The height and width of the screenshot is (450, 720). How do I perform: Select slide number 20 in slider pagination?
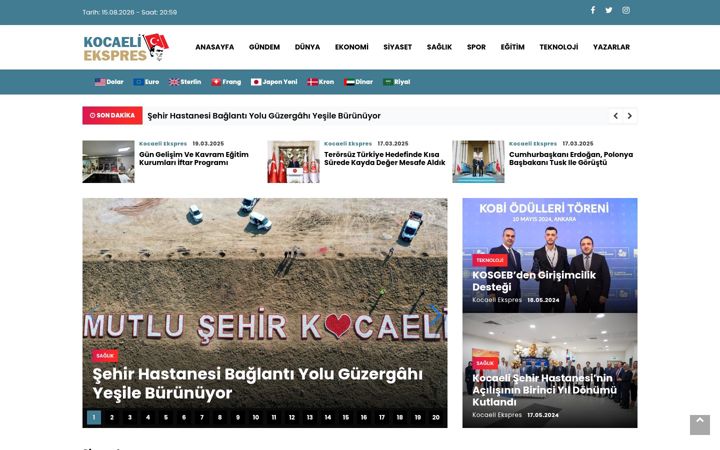[436, 417]
